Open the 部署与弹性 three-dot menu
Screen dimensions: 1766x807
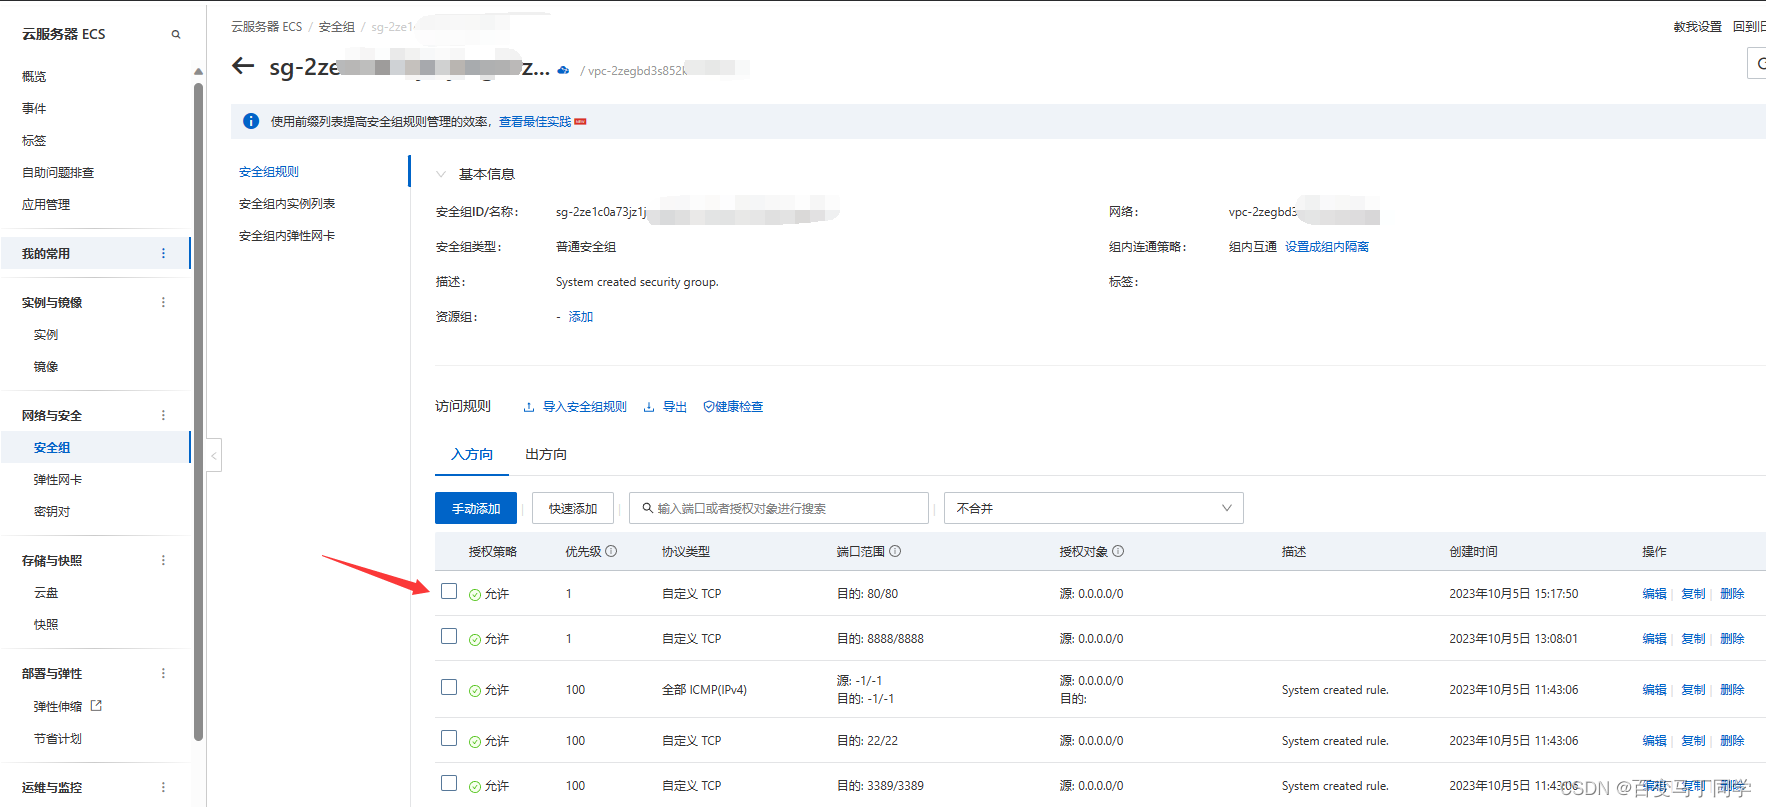164,673
